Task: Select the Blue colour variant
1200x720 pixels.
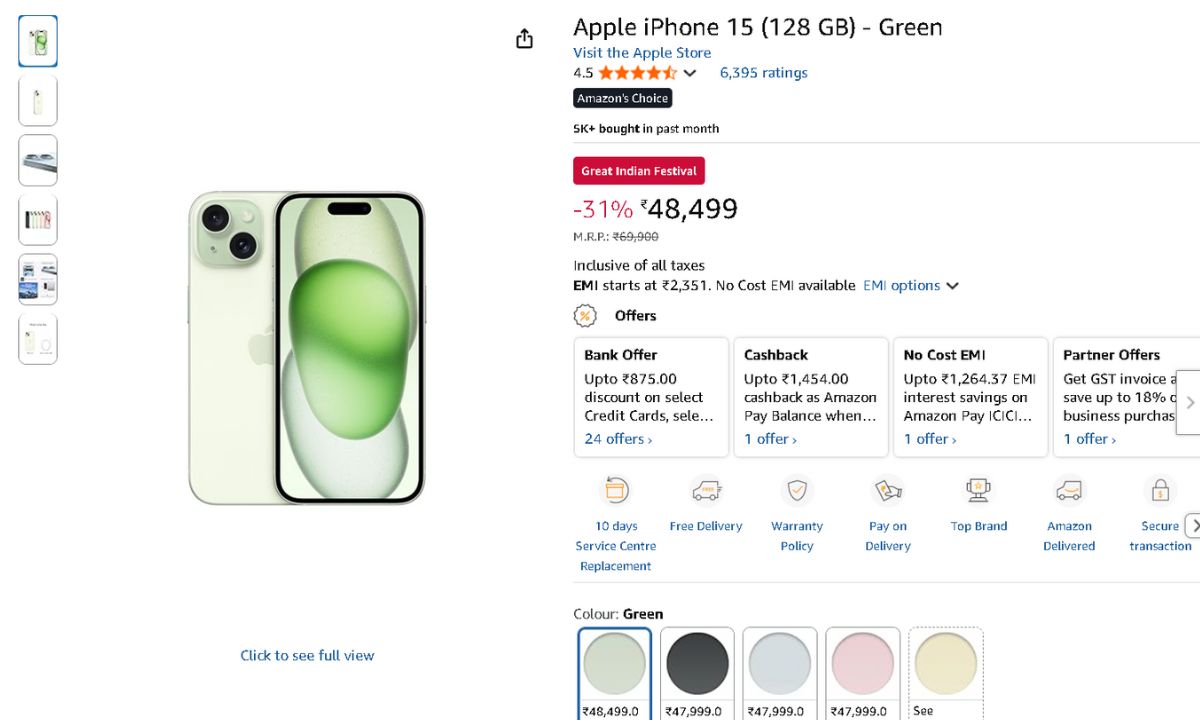Action: pos(780,664)
